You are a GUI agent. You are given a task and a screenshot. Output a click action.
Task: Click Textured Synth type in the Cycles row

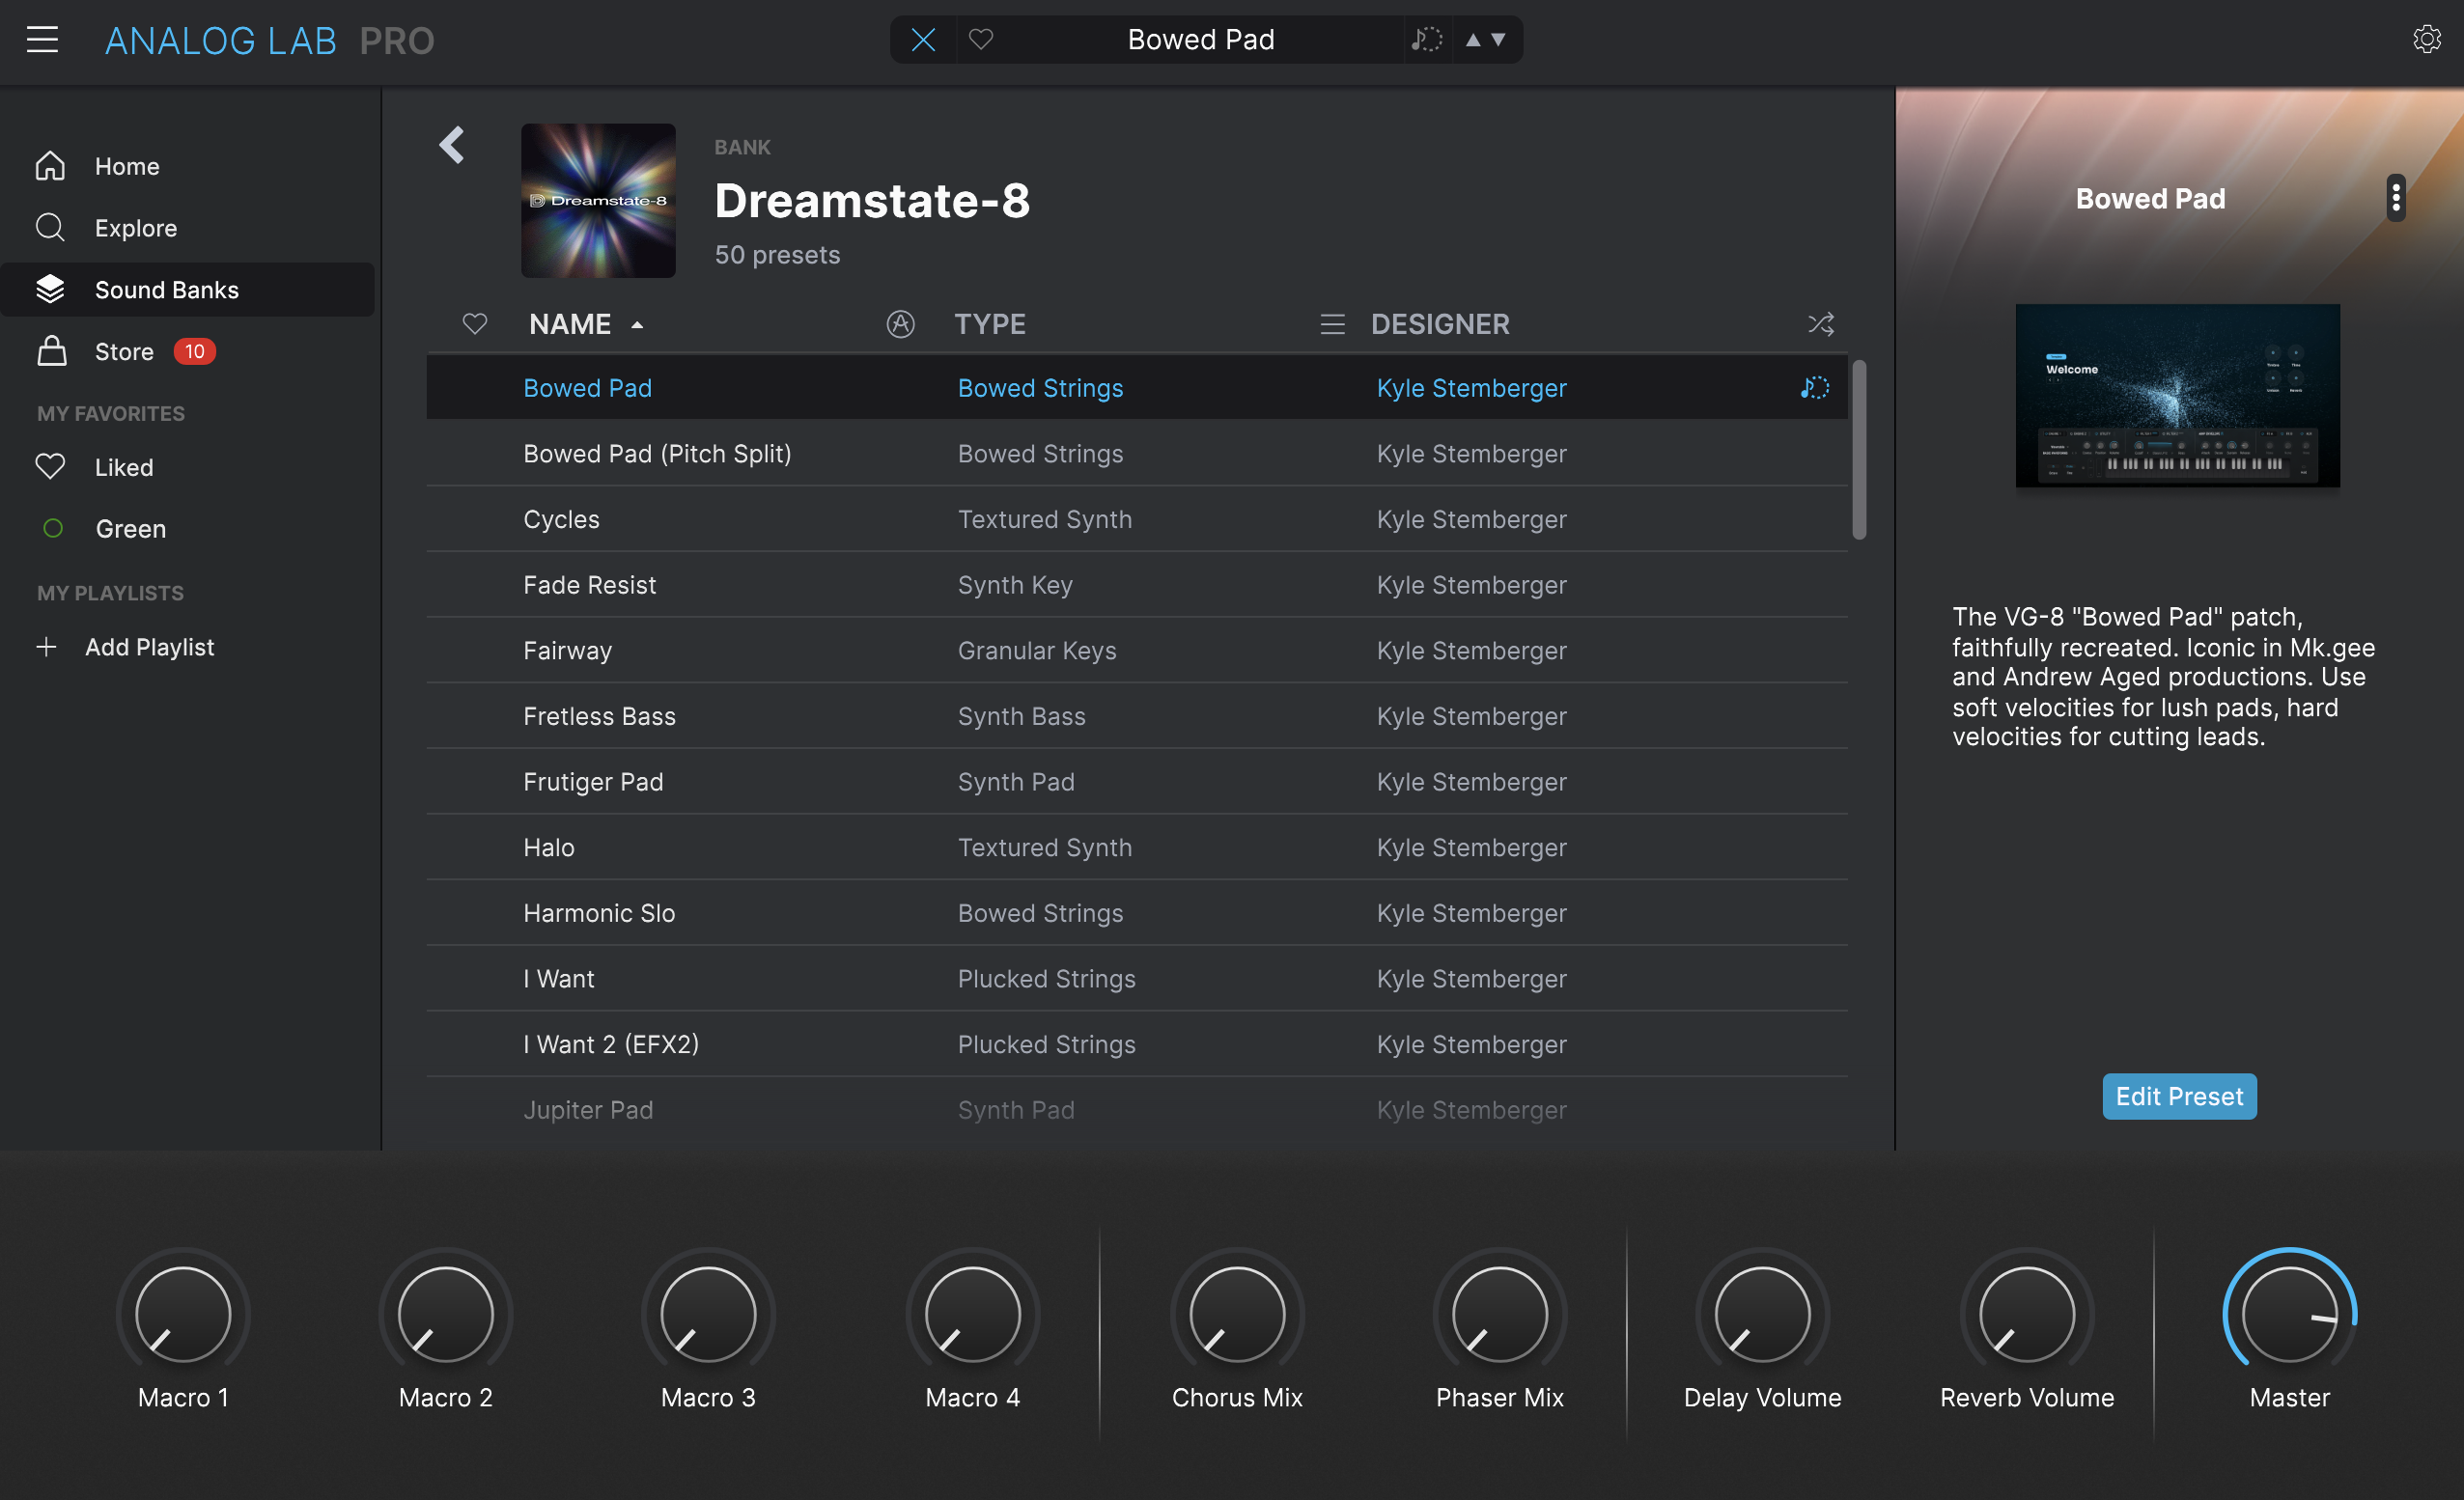[x=1045, y=519]
